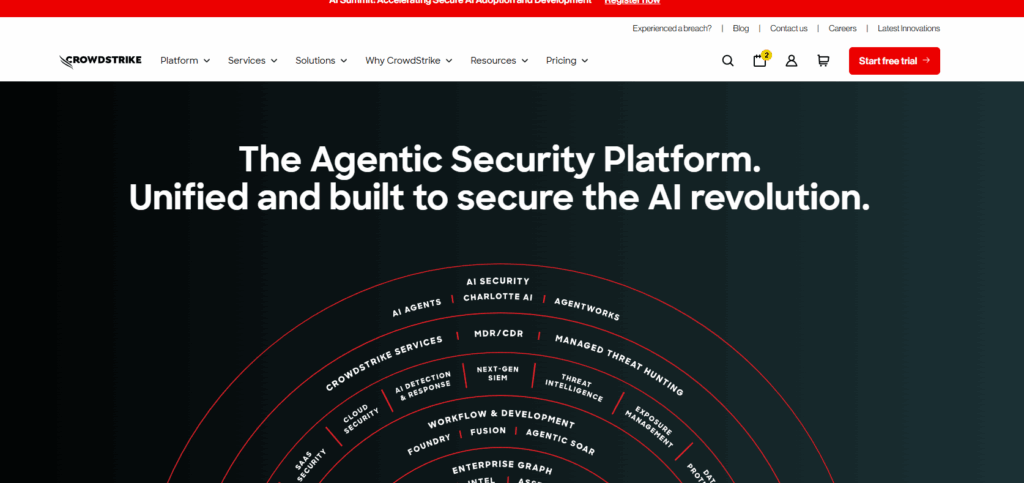This screenshot has height=483, width=1024.
Task: Open the shopping cart icon
Action: pos(823,61)
